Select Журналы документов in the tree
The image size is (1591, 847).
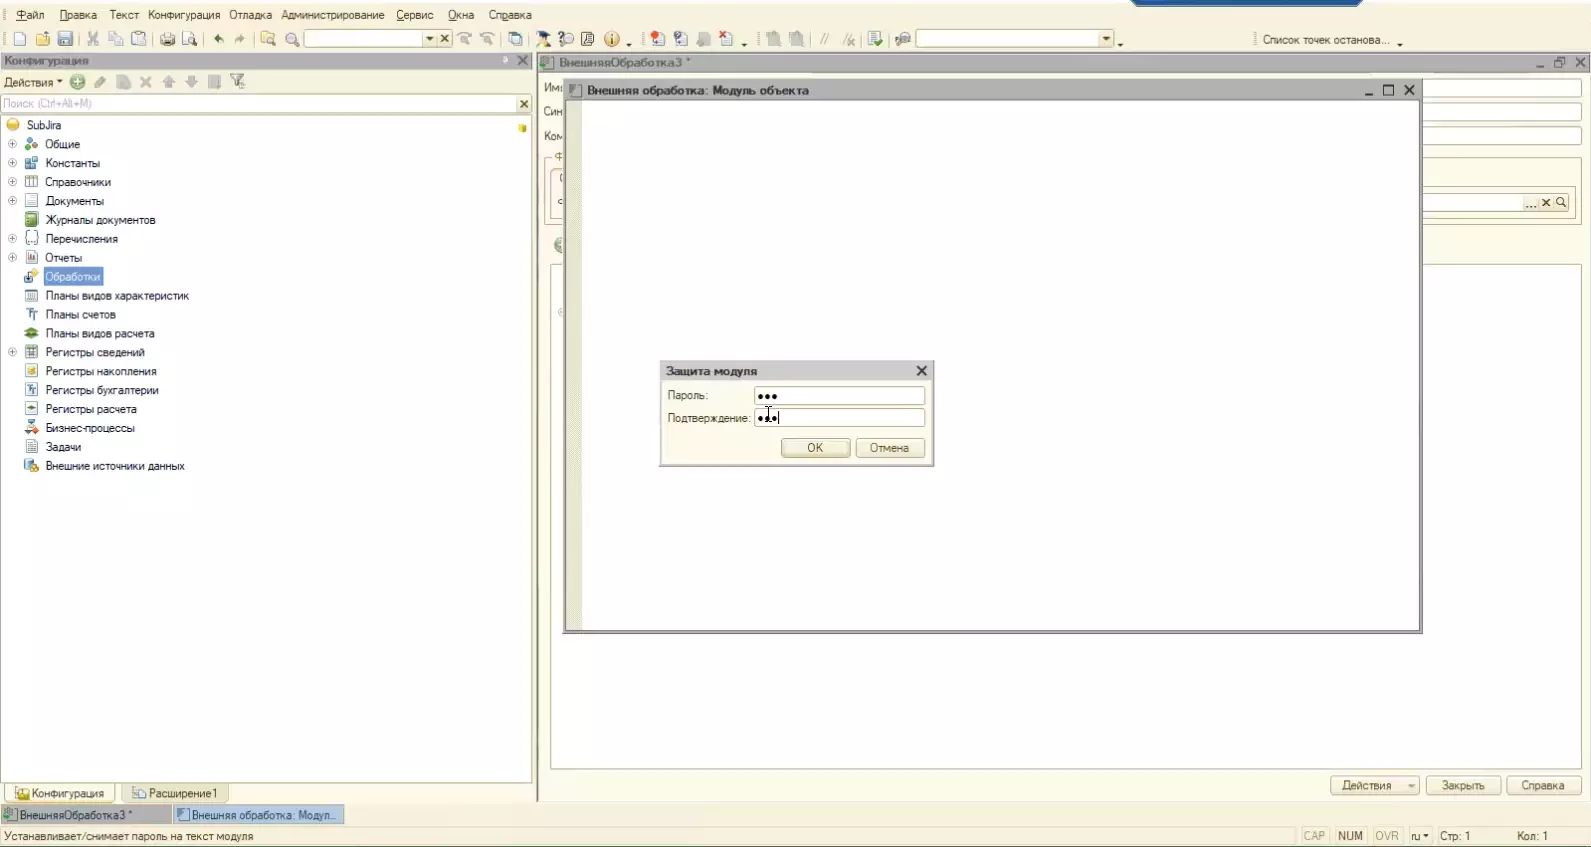click(x=100, y=220)
